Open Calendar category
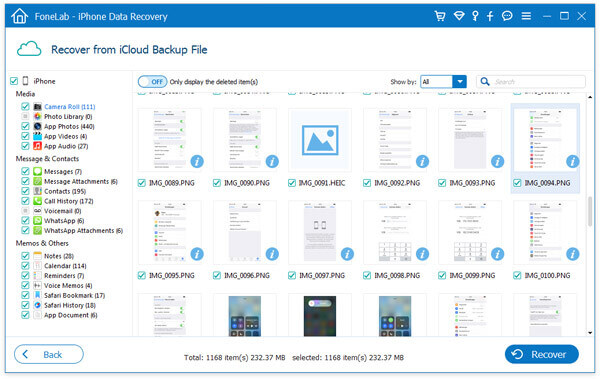 tap(65, 266)
